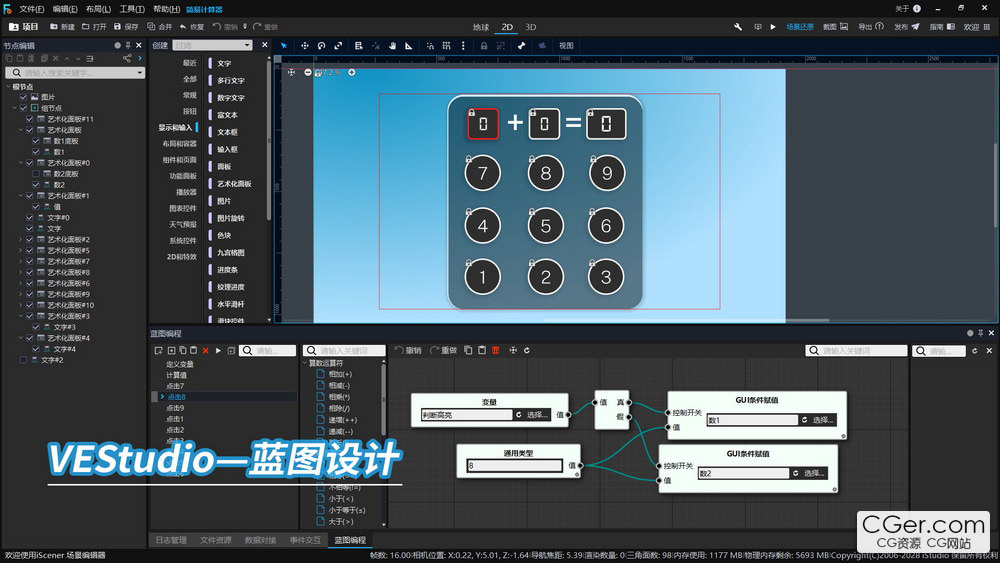Open the presentation screen icon near play
1000x563 pixels.
coord(758,27)
